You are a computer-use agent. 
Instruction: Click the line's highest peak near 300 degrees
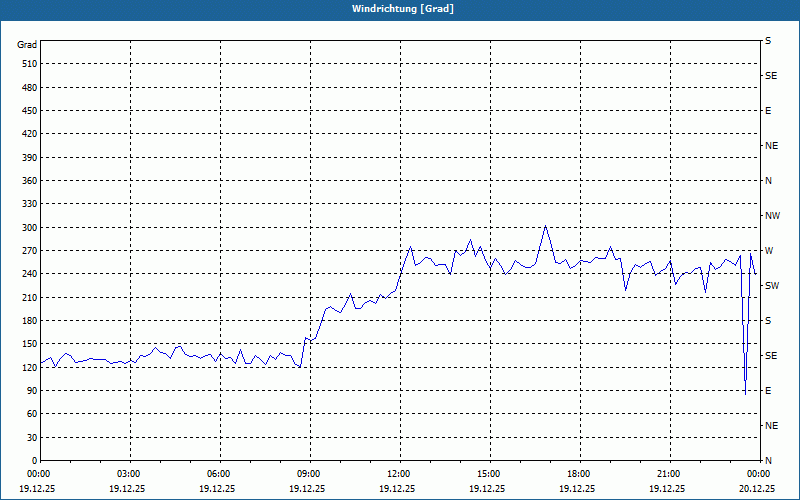545,226
